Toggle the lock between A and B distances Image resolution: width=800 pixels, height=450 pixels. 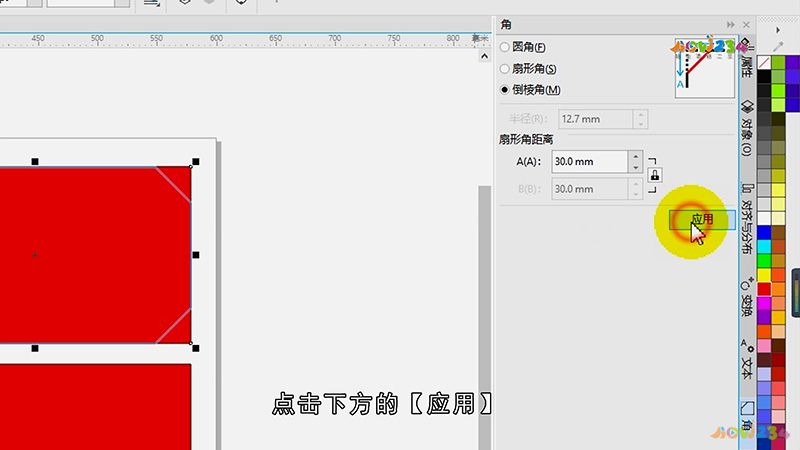point(655,176)
